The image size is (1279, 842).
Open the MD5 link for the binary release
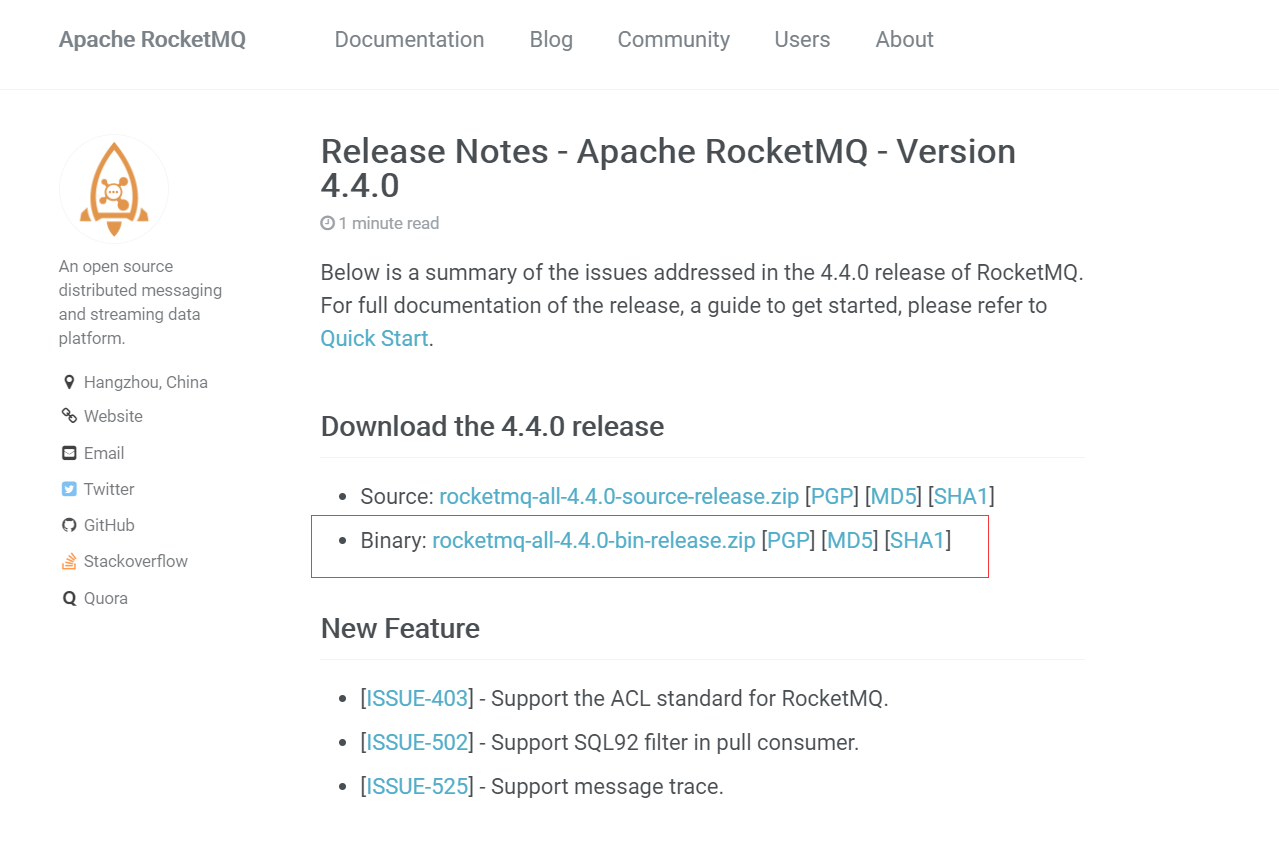click(850, 540)
